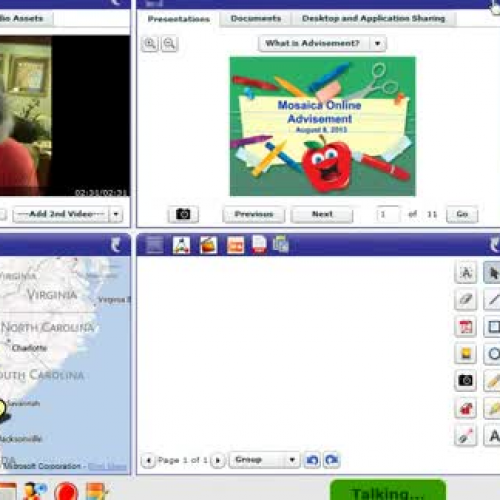Redo the last whiteboard action
Image resolution: width=500 pixels, height=500 pixels.
click(x=332, y=460)
